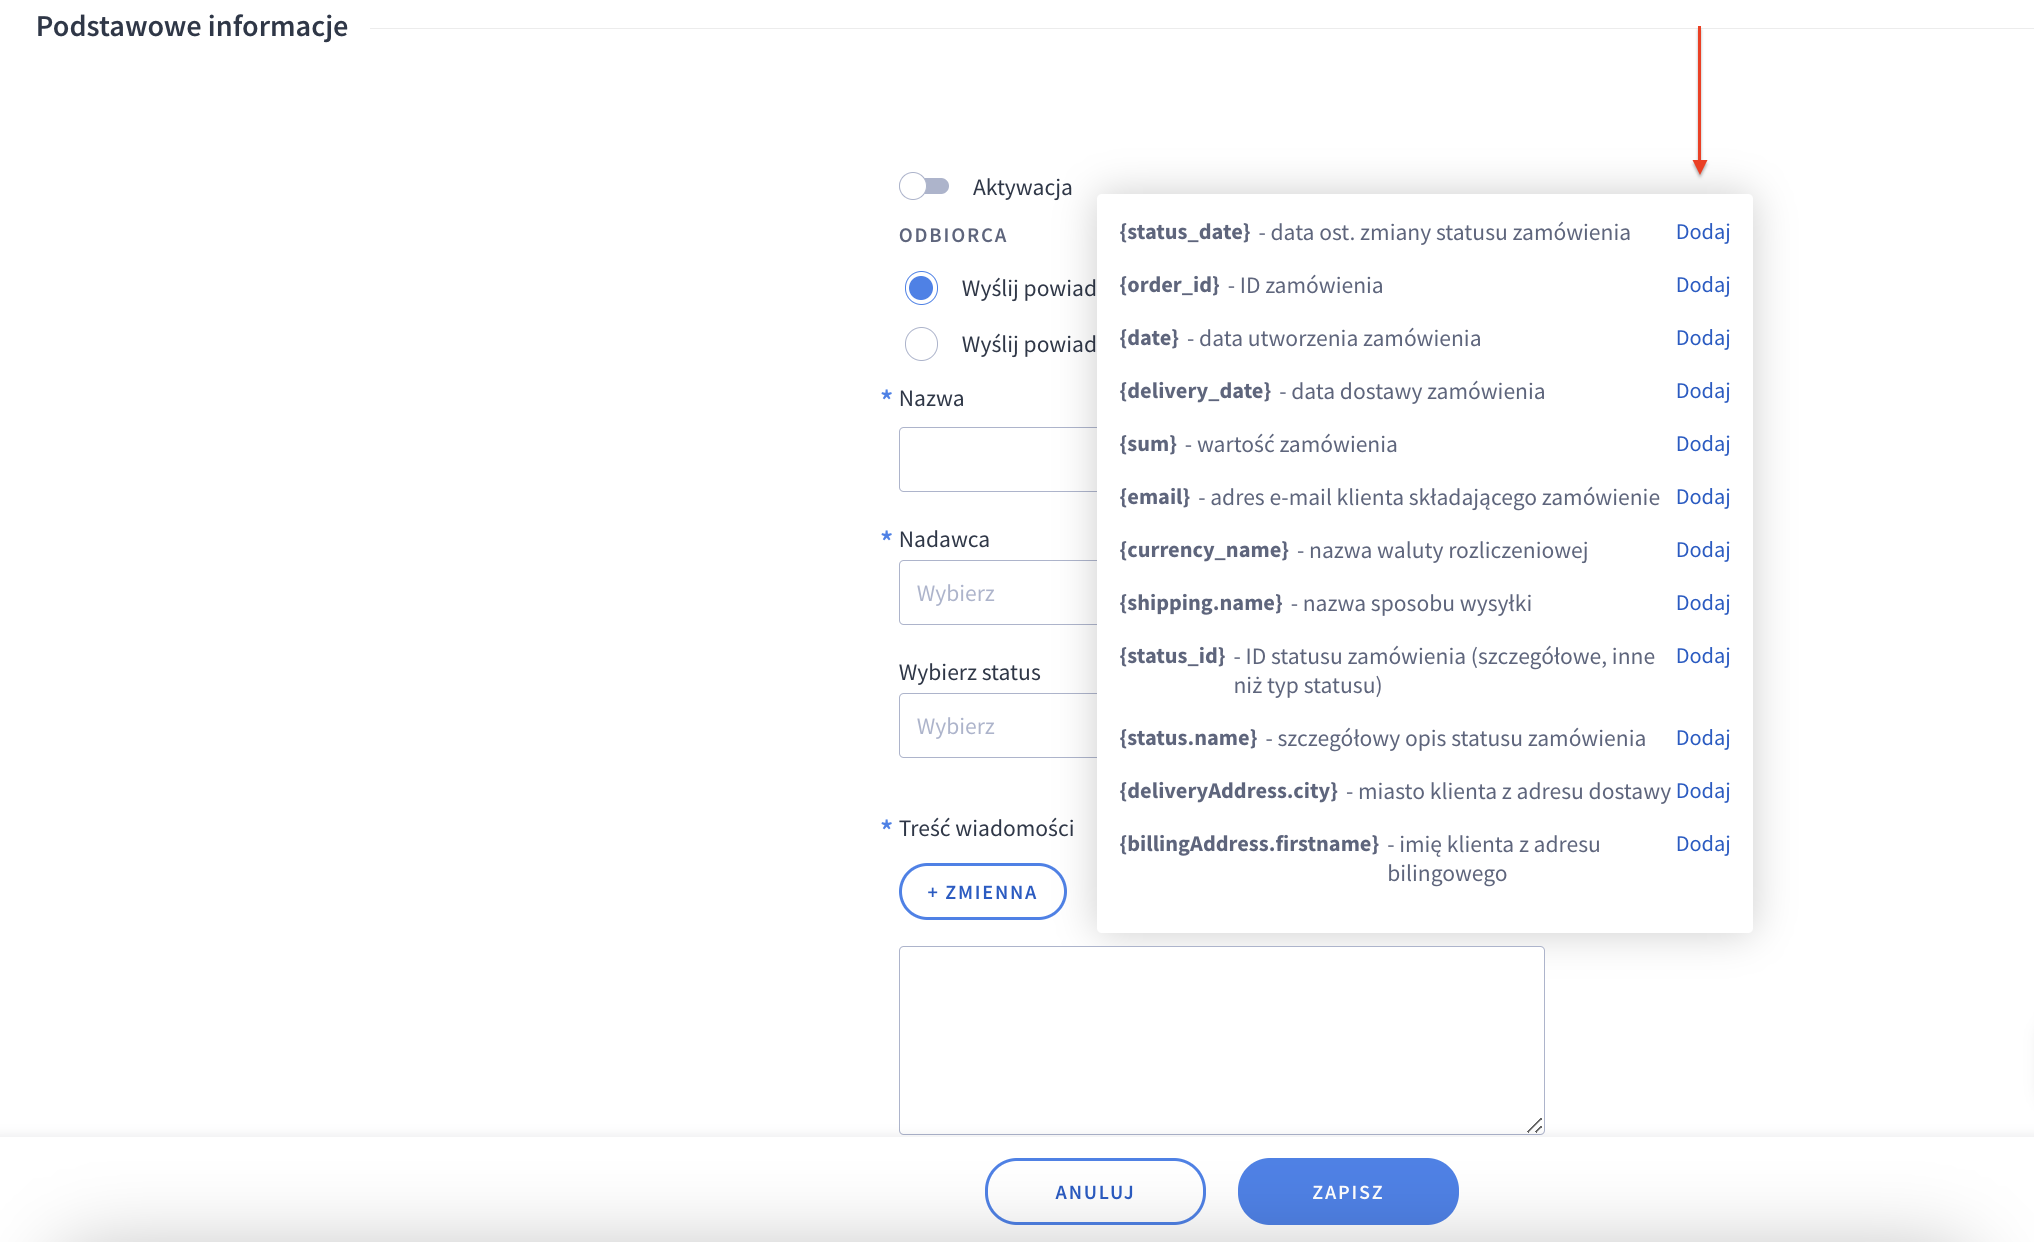Click the ZAPISZ button
Screen dimensions: 2034x1242
pos(1347,1191)
